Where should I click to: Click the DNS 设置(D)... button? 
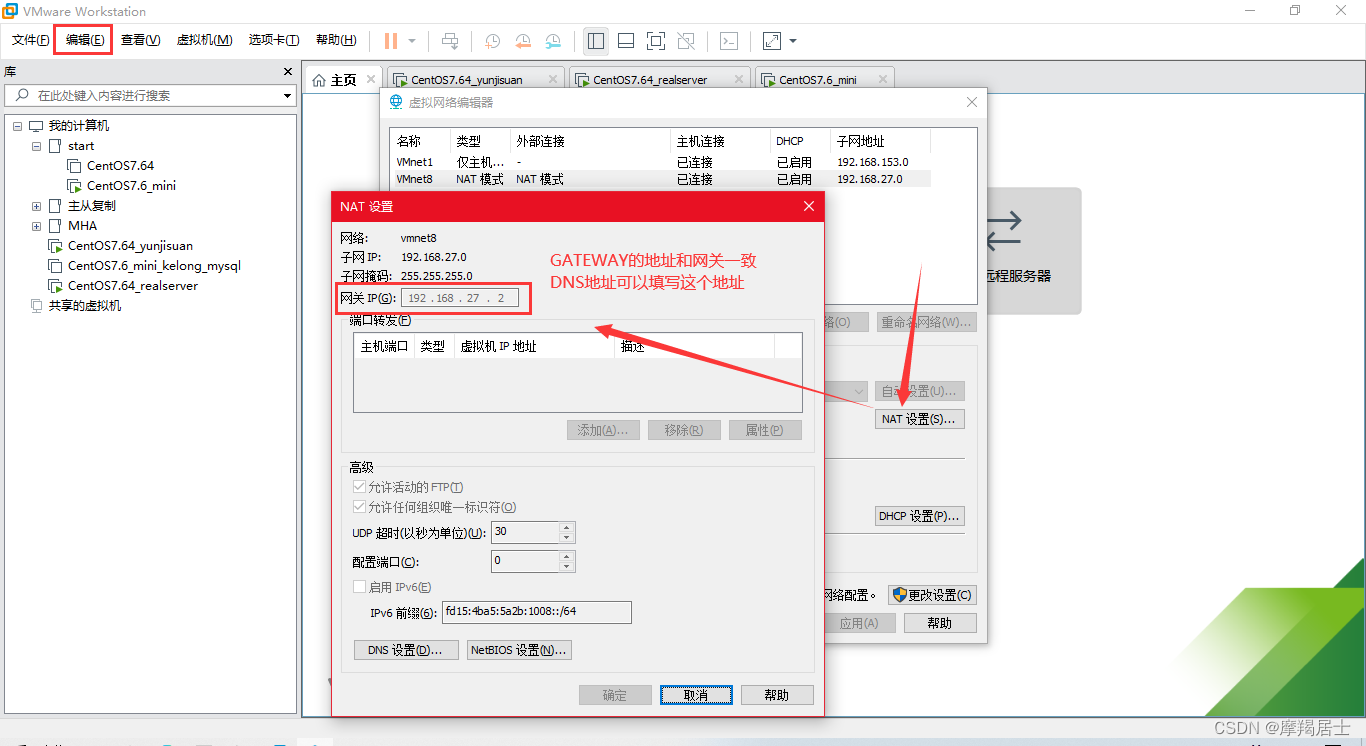(x=405, y=650)
